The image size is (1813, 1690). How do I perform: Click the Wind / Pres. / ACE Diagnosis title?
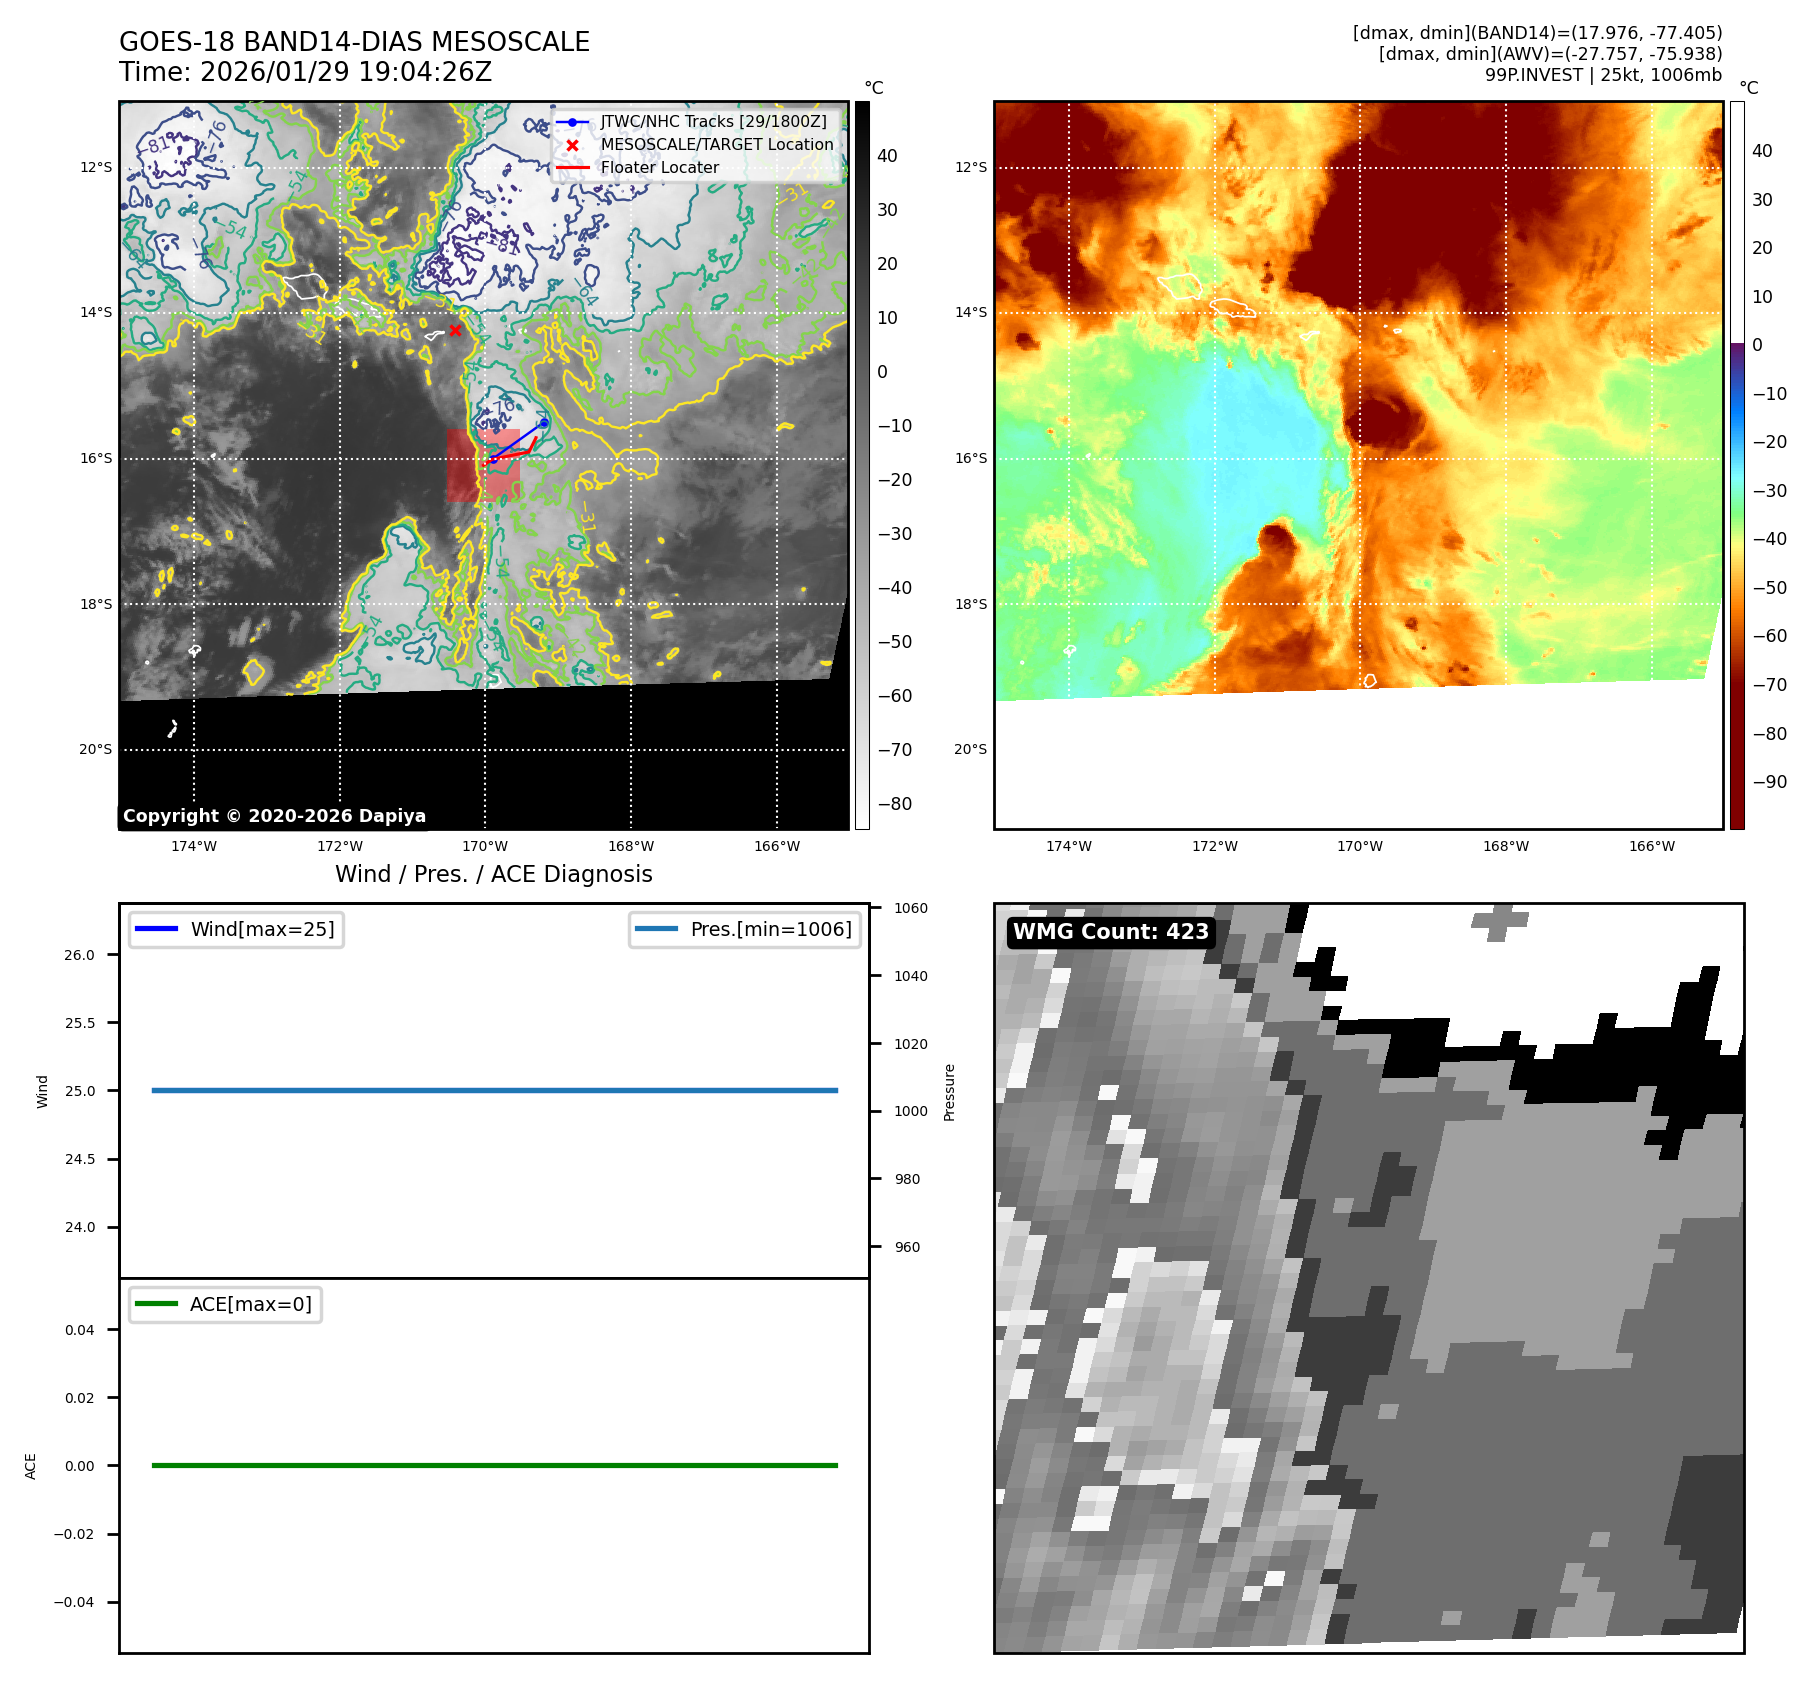[x=493, y=874]
